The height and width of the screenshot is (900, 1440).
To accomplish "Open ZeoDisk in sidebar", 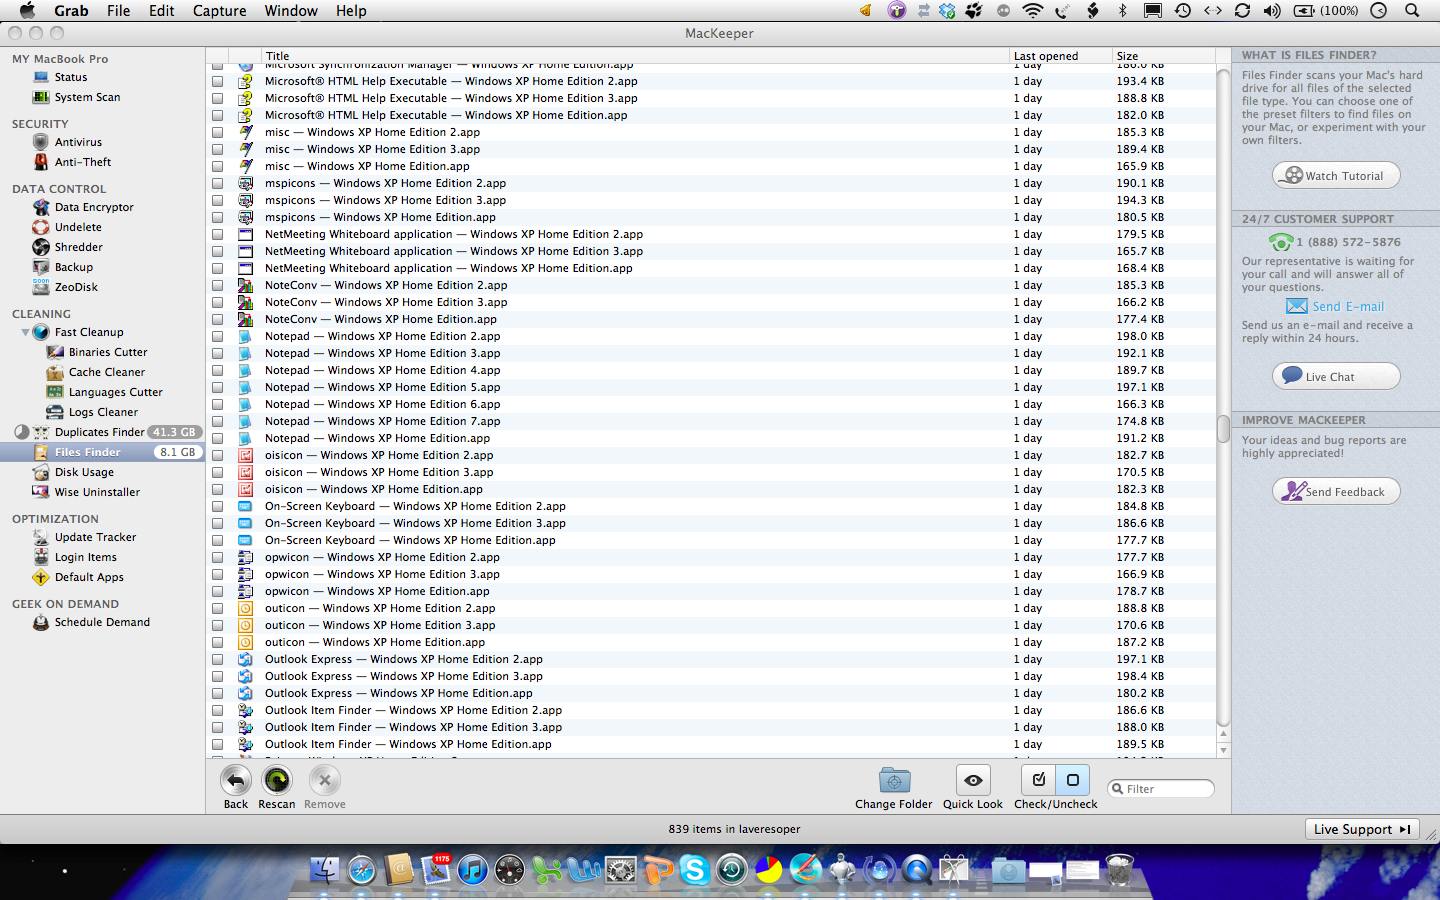I will click(76, 287).
